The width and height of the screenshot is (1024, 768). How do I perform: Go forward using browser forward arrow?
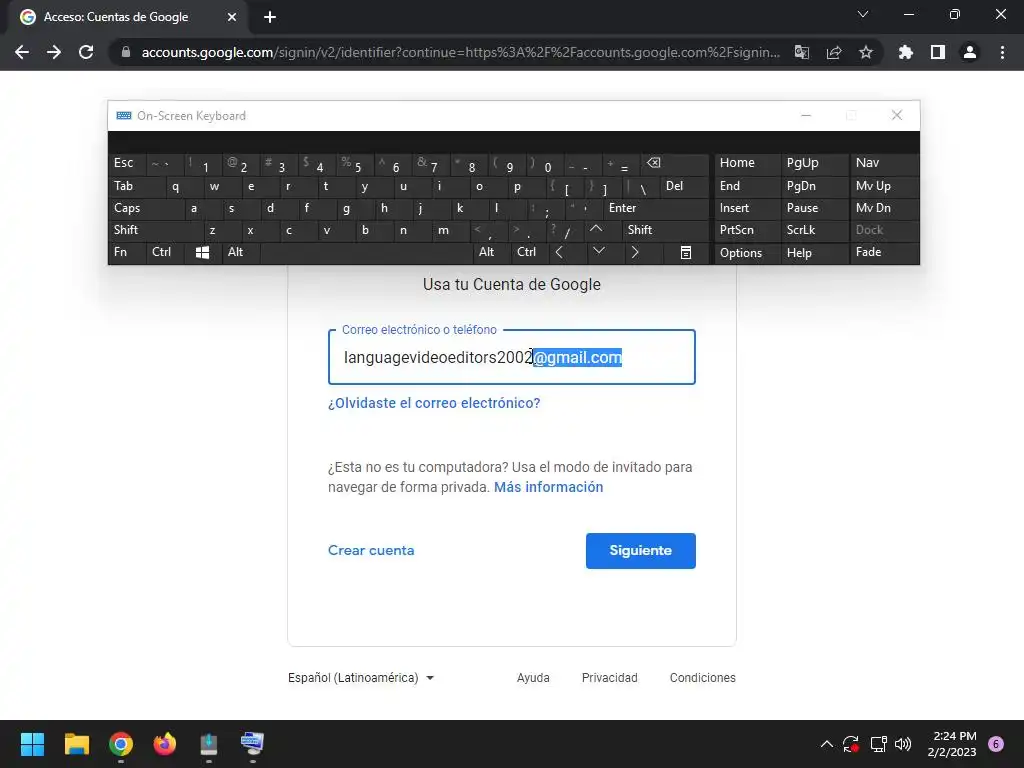click(54, 52)
